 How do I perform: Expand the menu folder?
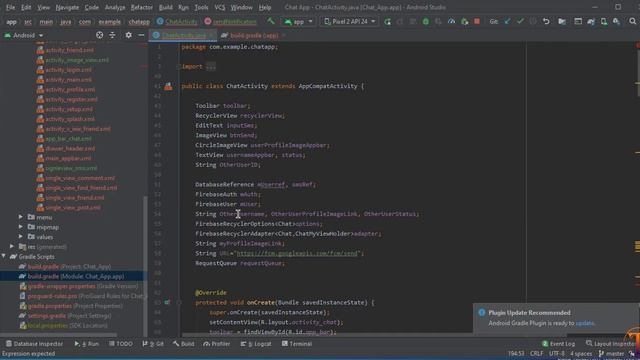tap(21, 217)
